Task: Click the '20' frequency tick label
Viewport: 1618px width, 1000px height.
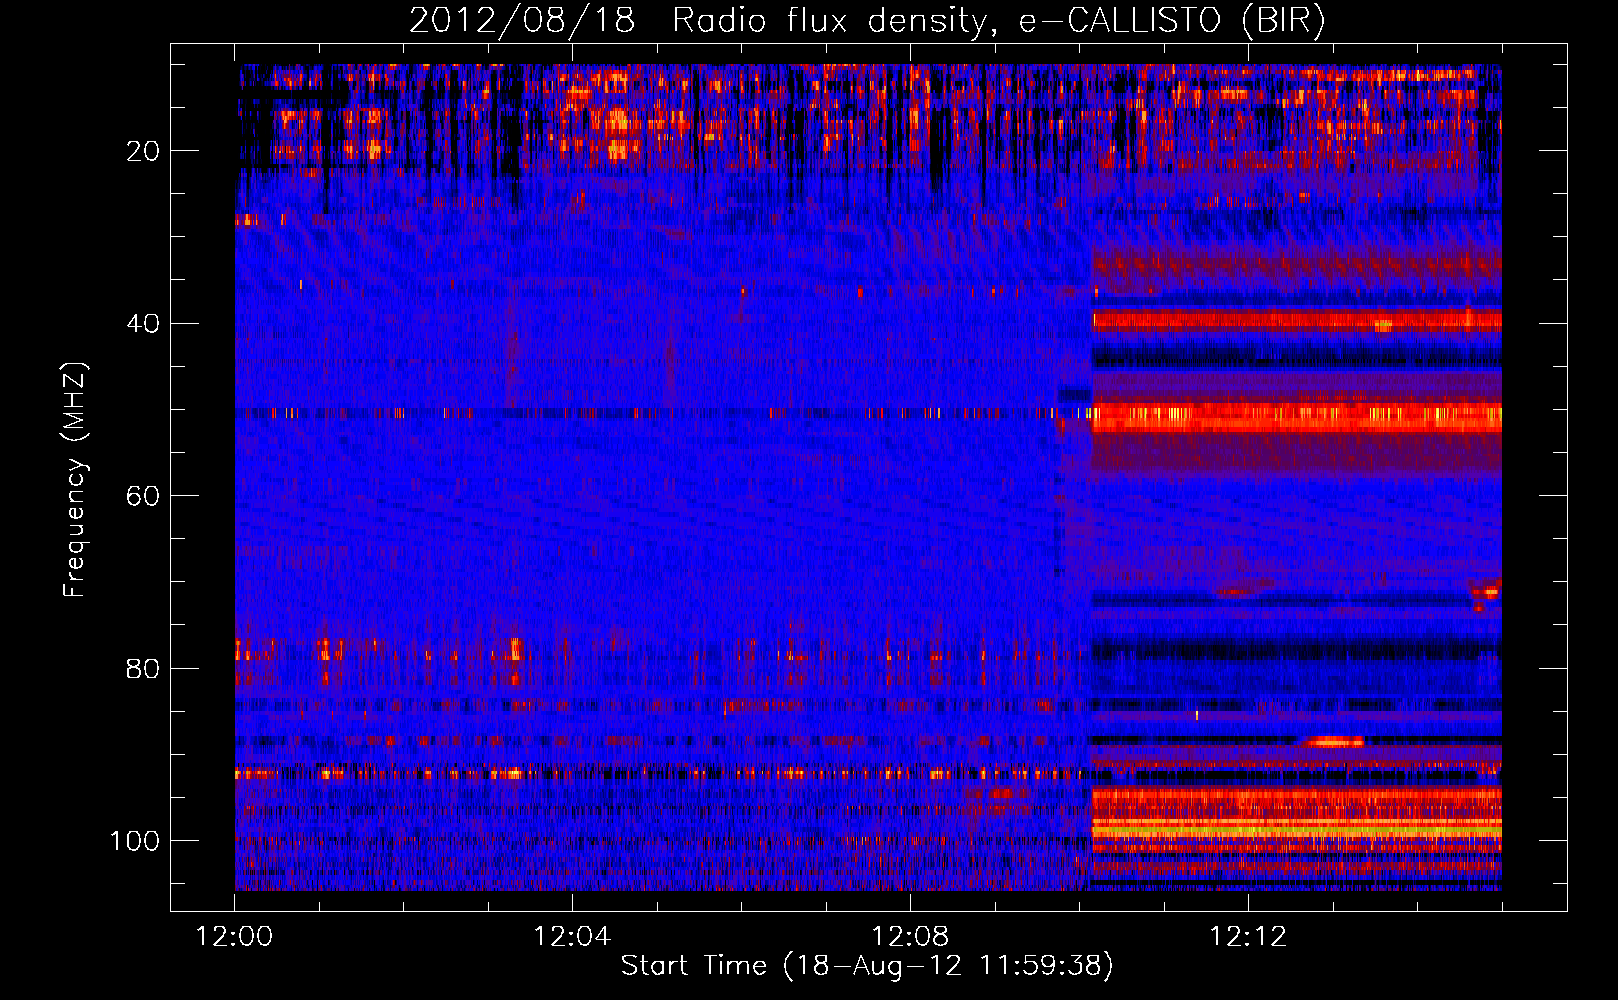Action: click(x=144, y=151)
